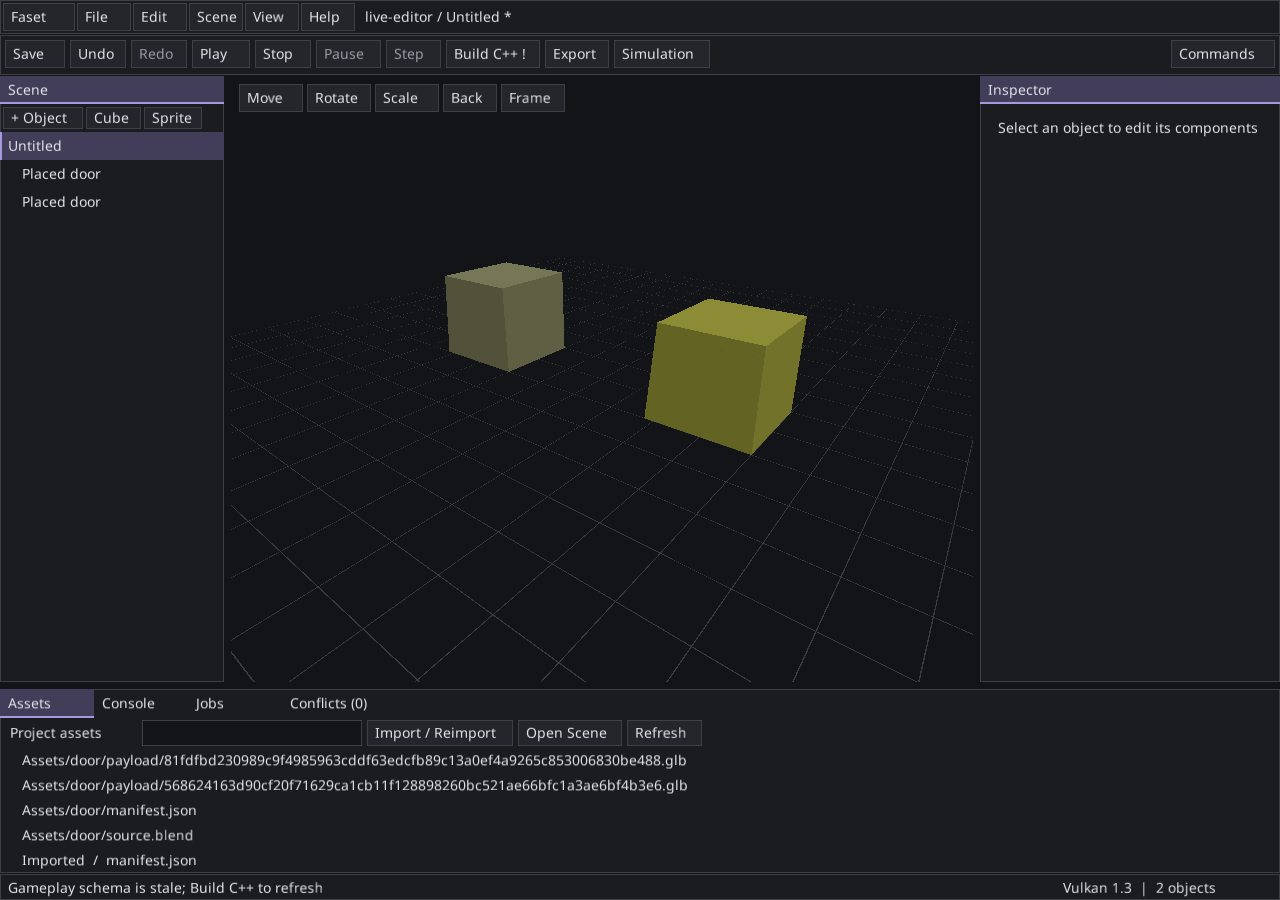
Task: Run Build C++ !
Action: pyautogui.click(x=493, y=54)
